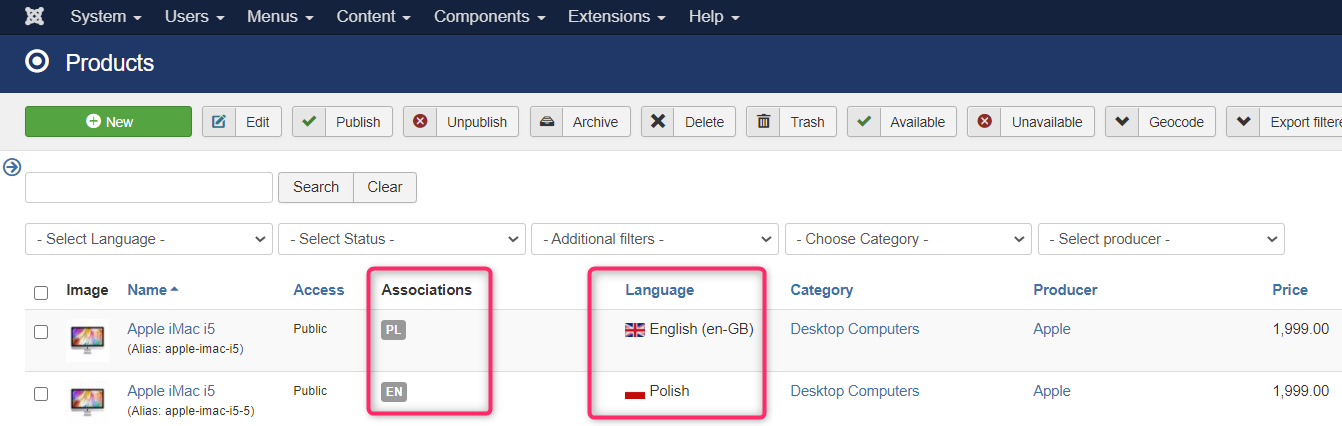
Task: Open the Extensions menu
Action: pos(617,17)
